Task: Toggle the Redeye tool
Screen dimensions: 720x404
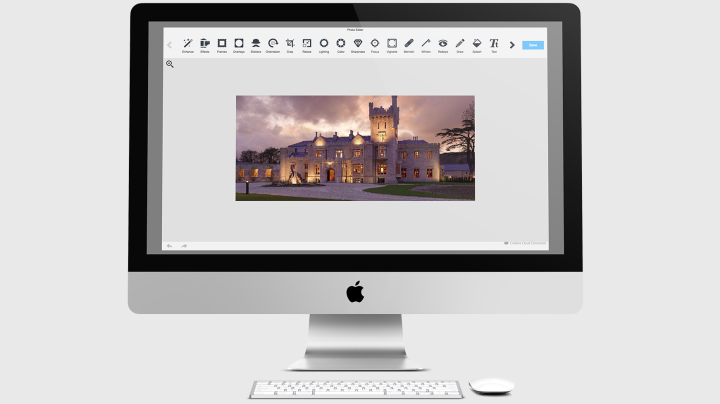Action: click(443, 44)
